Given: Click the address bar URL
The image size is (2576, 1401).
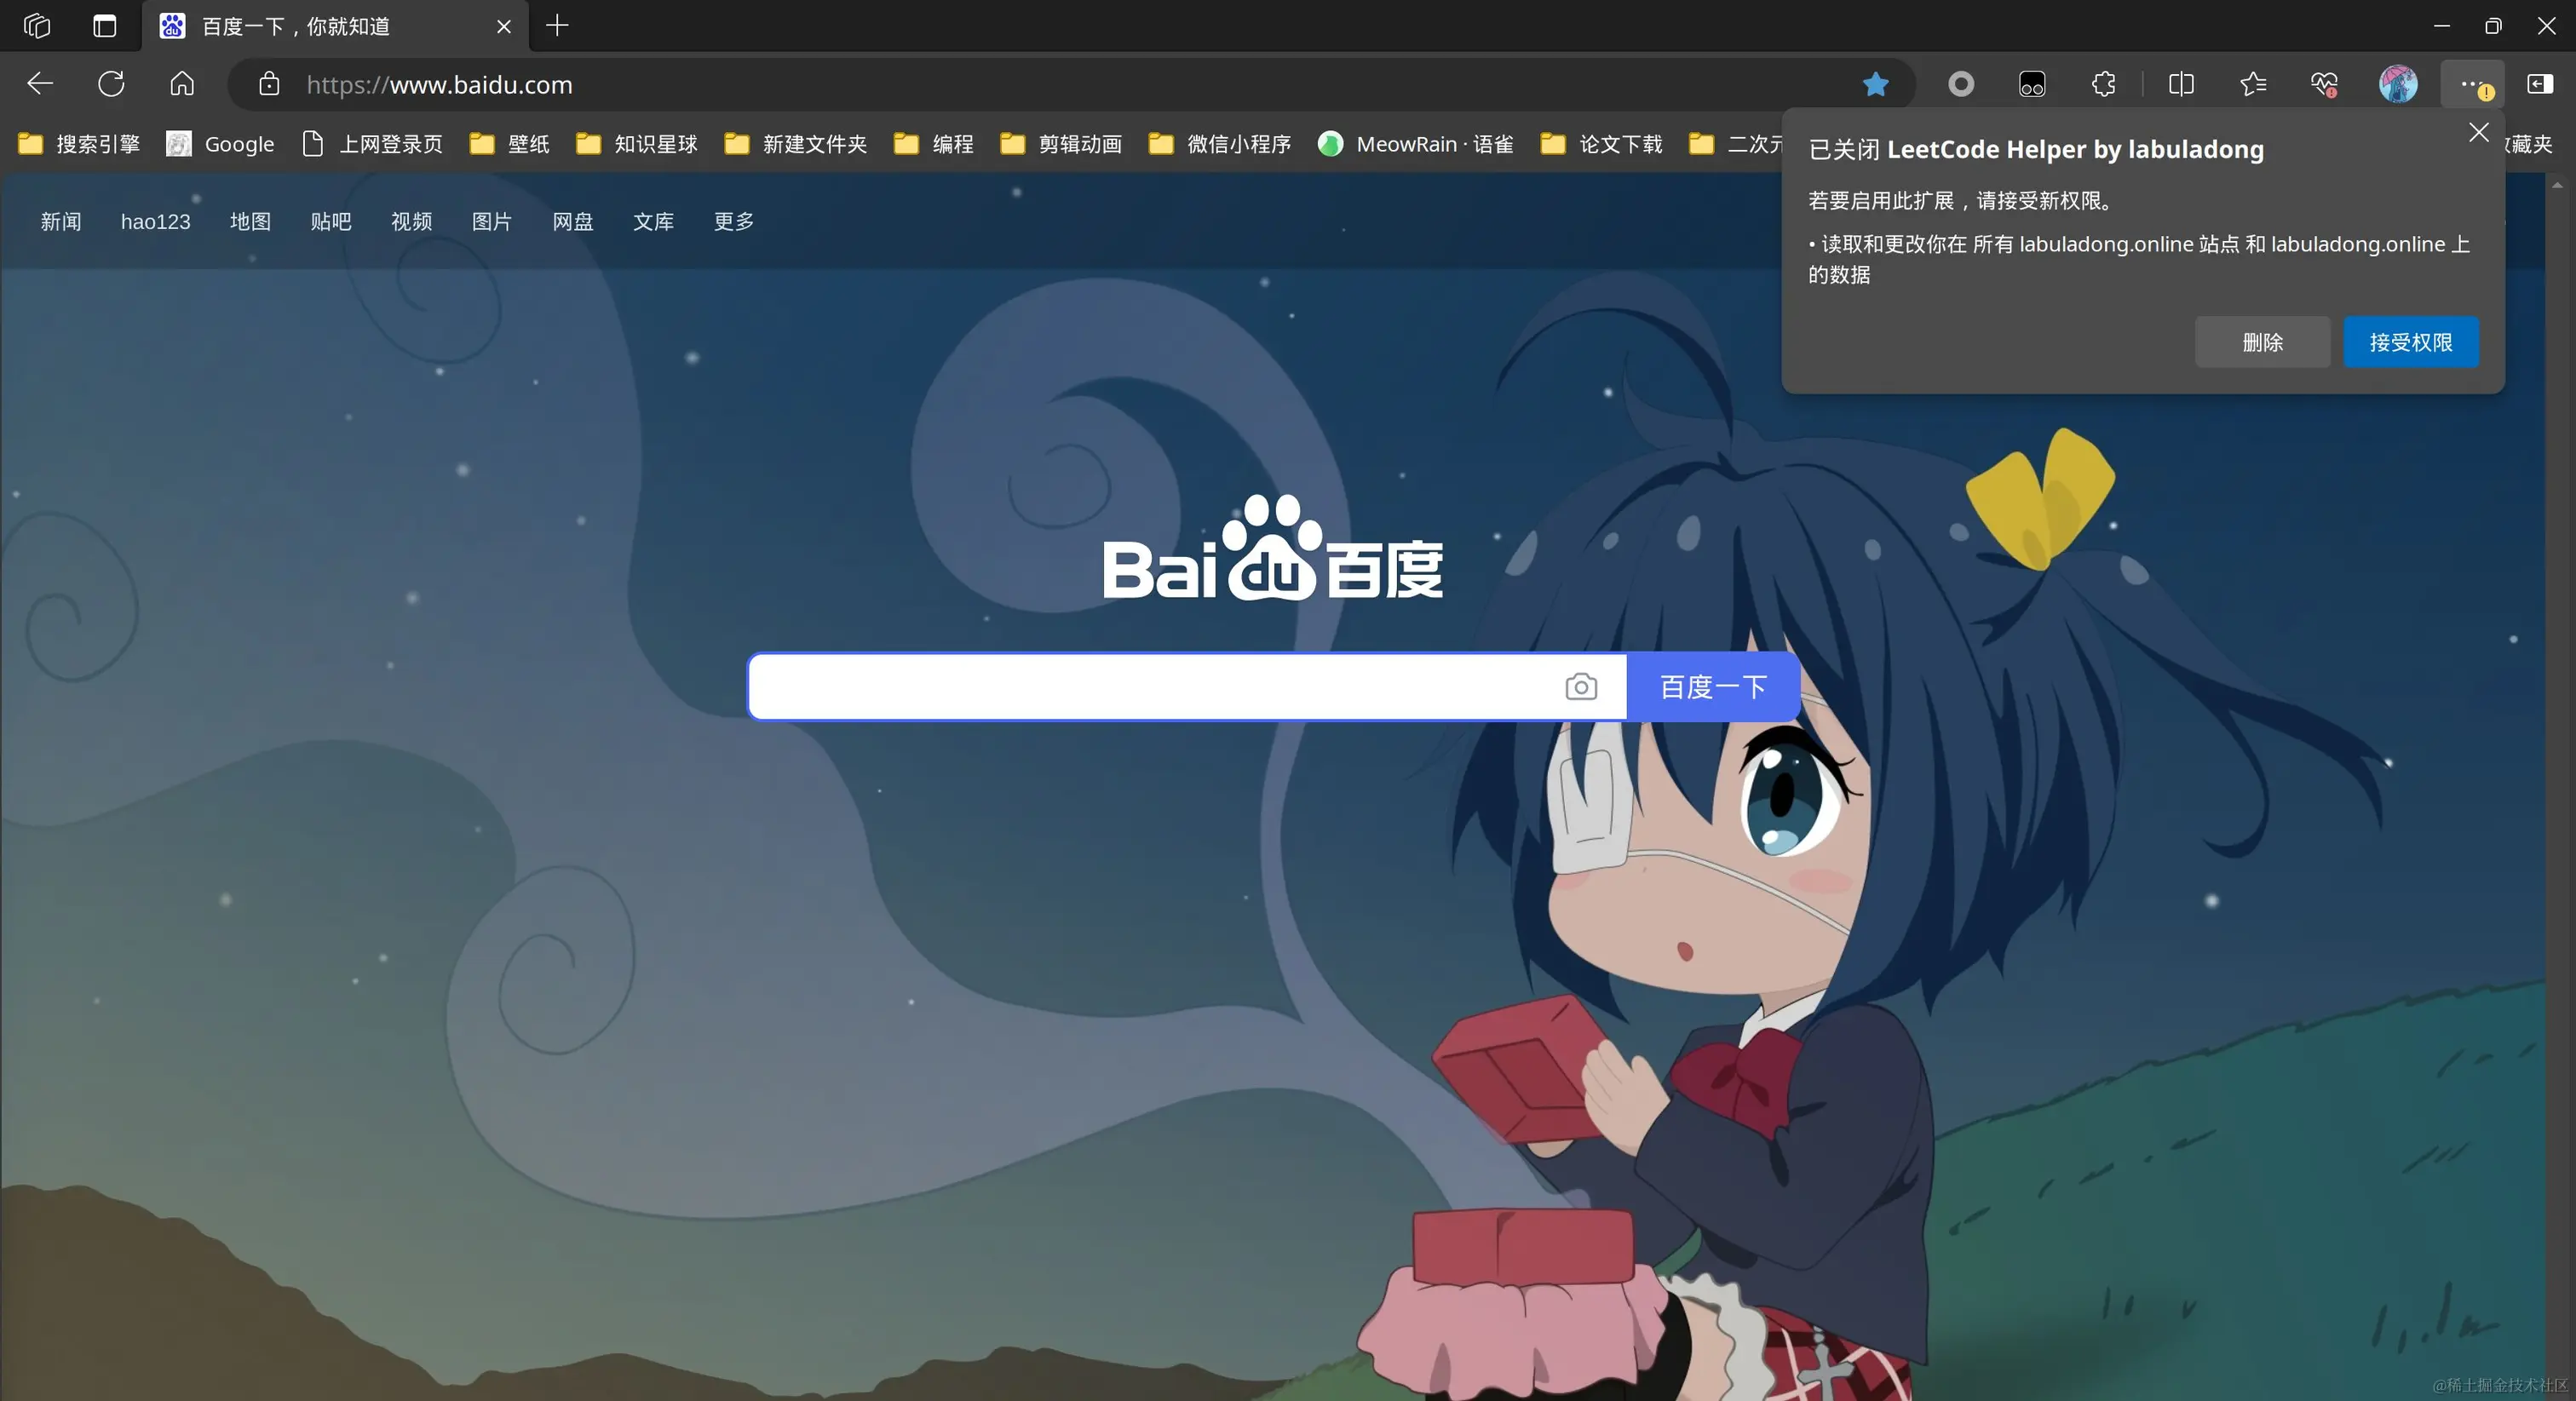Looking at the screenshot, I should click(439, 85).
